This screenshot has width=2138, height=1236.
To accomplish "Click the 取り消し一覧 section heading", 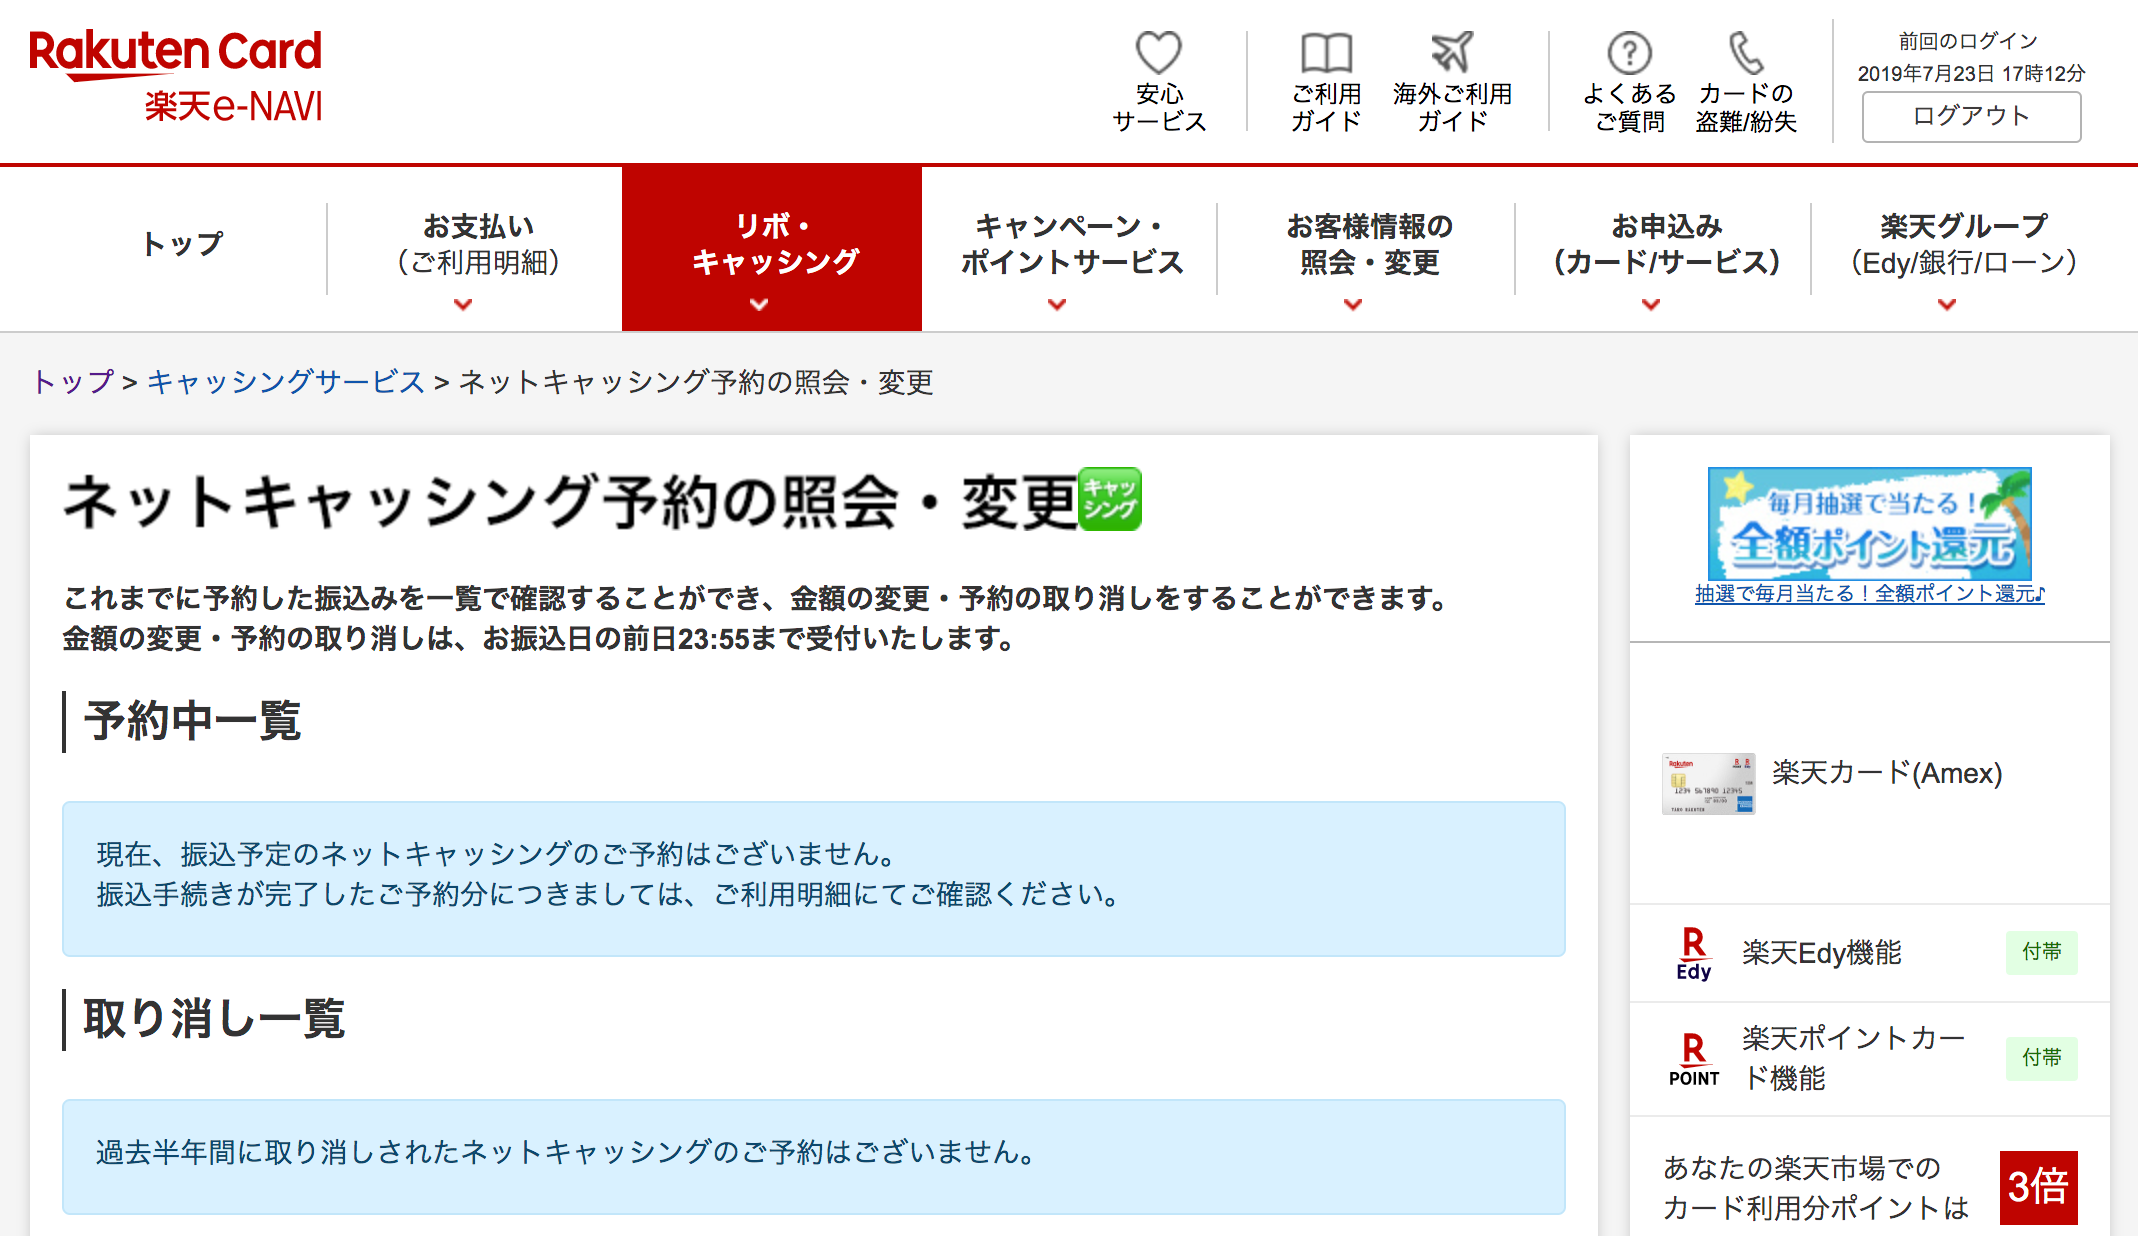I will (214, 1020).
